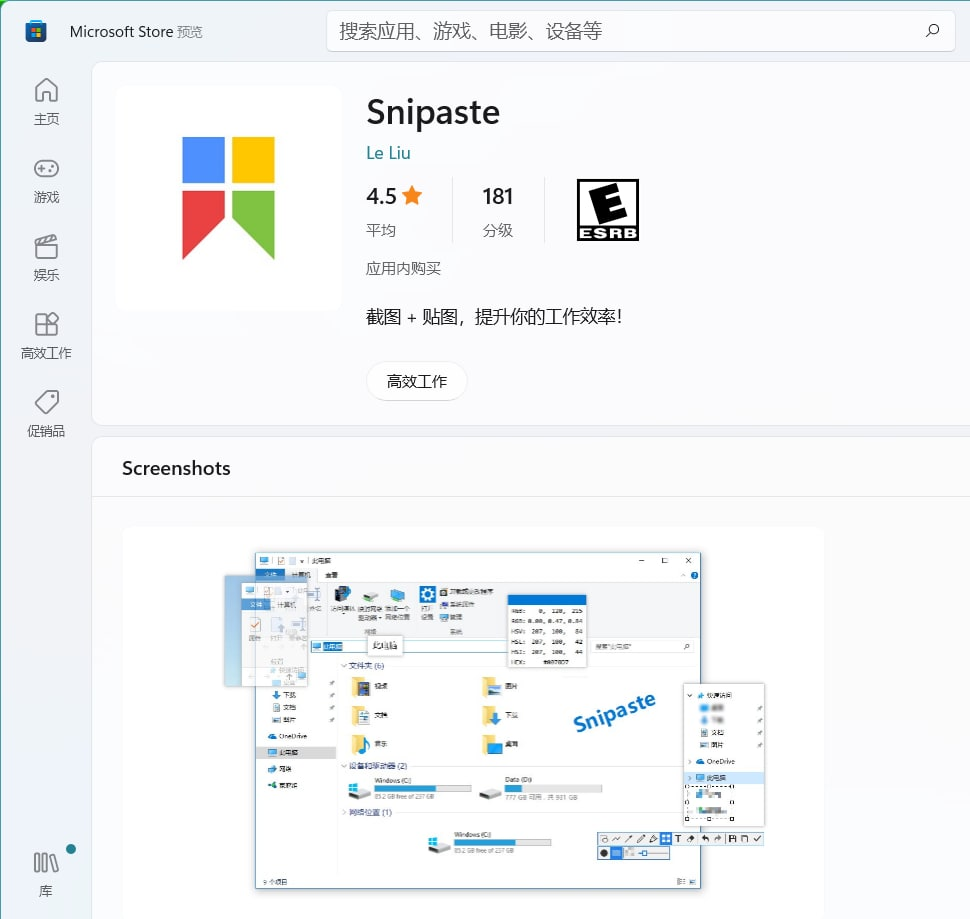Open publisher Le Liu's page
The width and height of the screenshot is (970, 919).
(x=388, y=153)
